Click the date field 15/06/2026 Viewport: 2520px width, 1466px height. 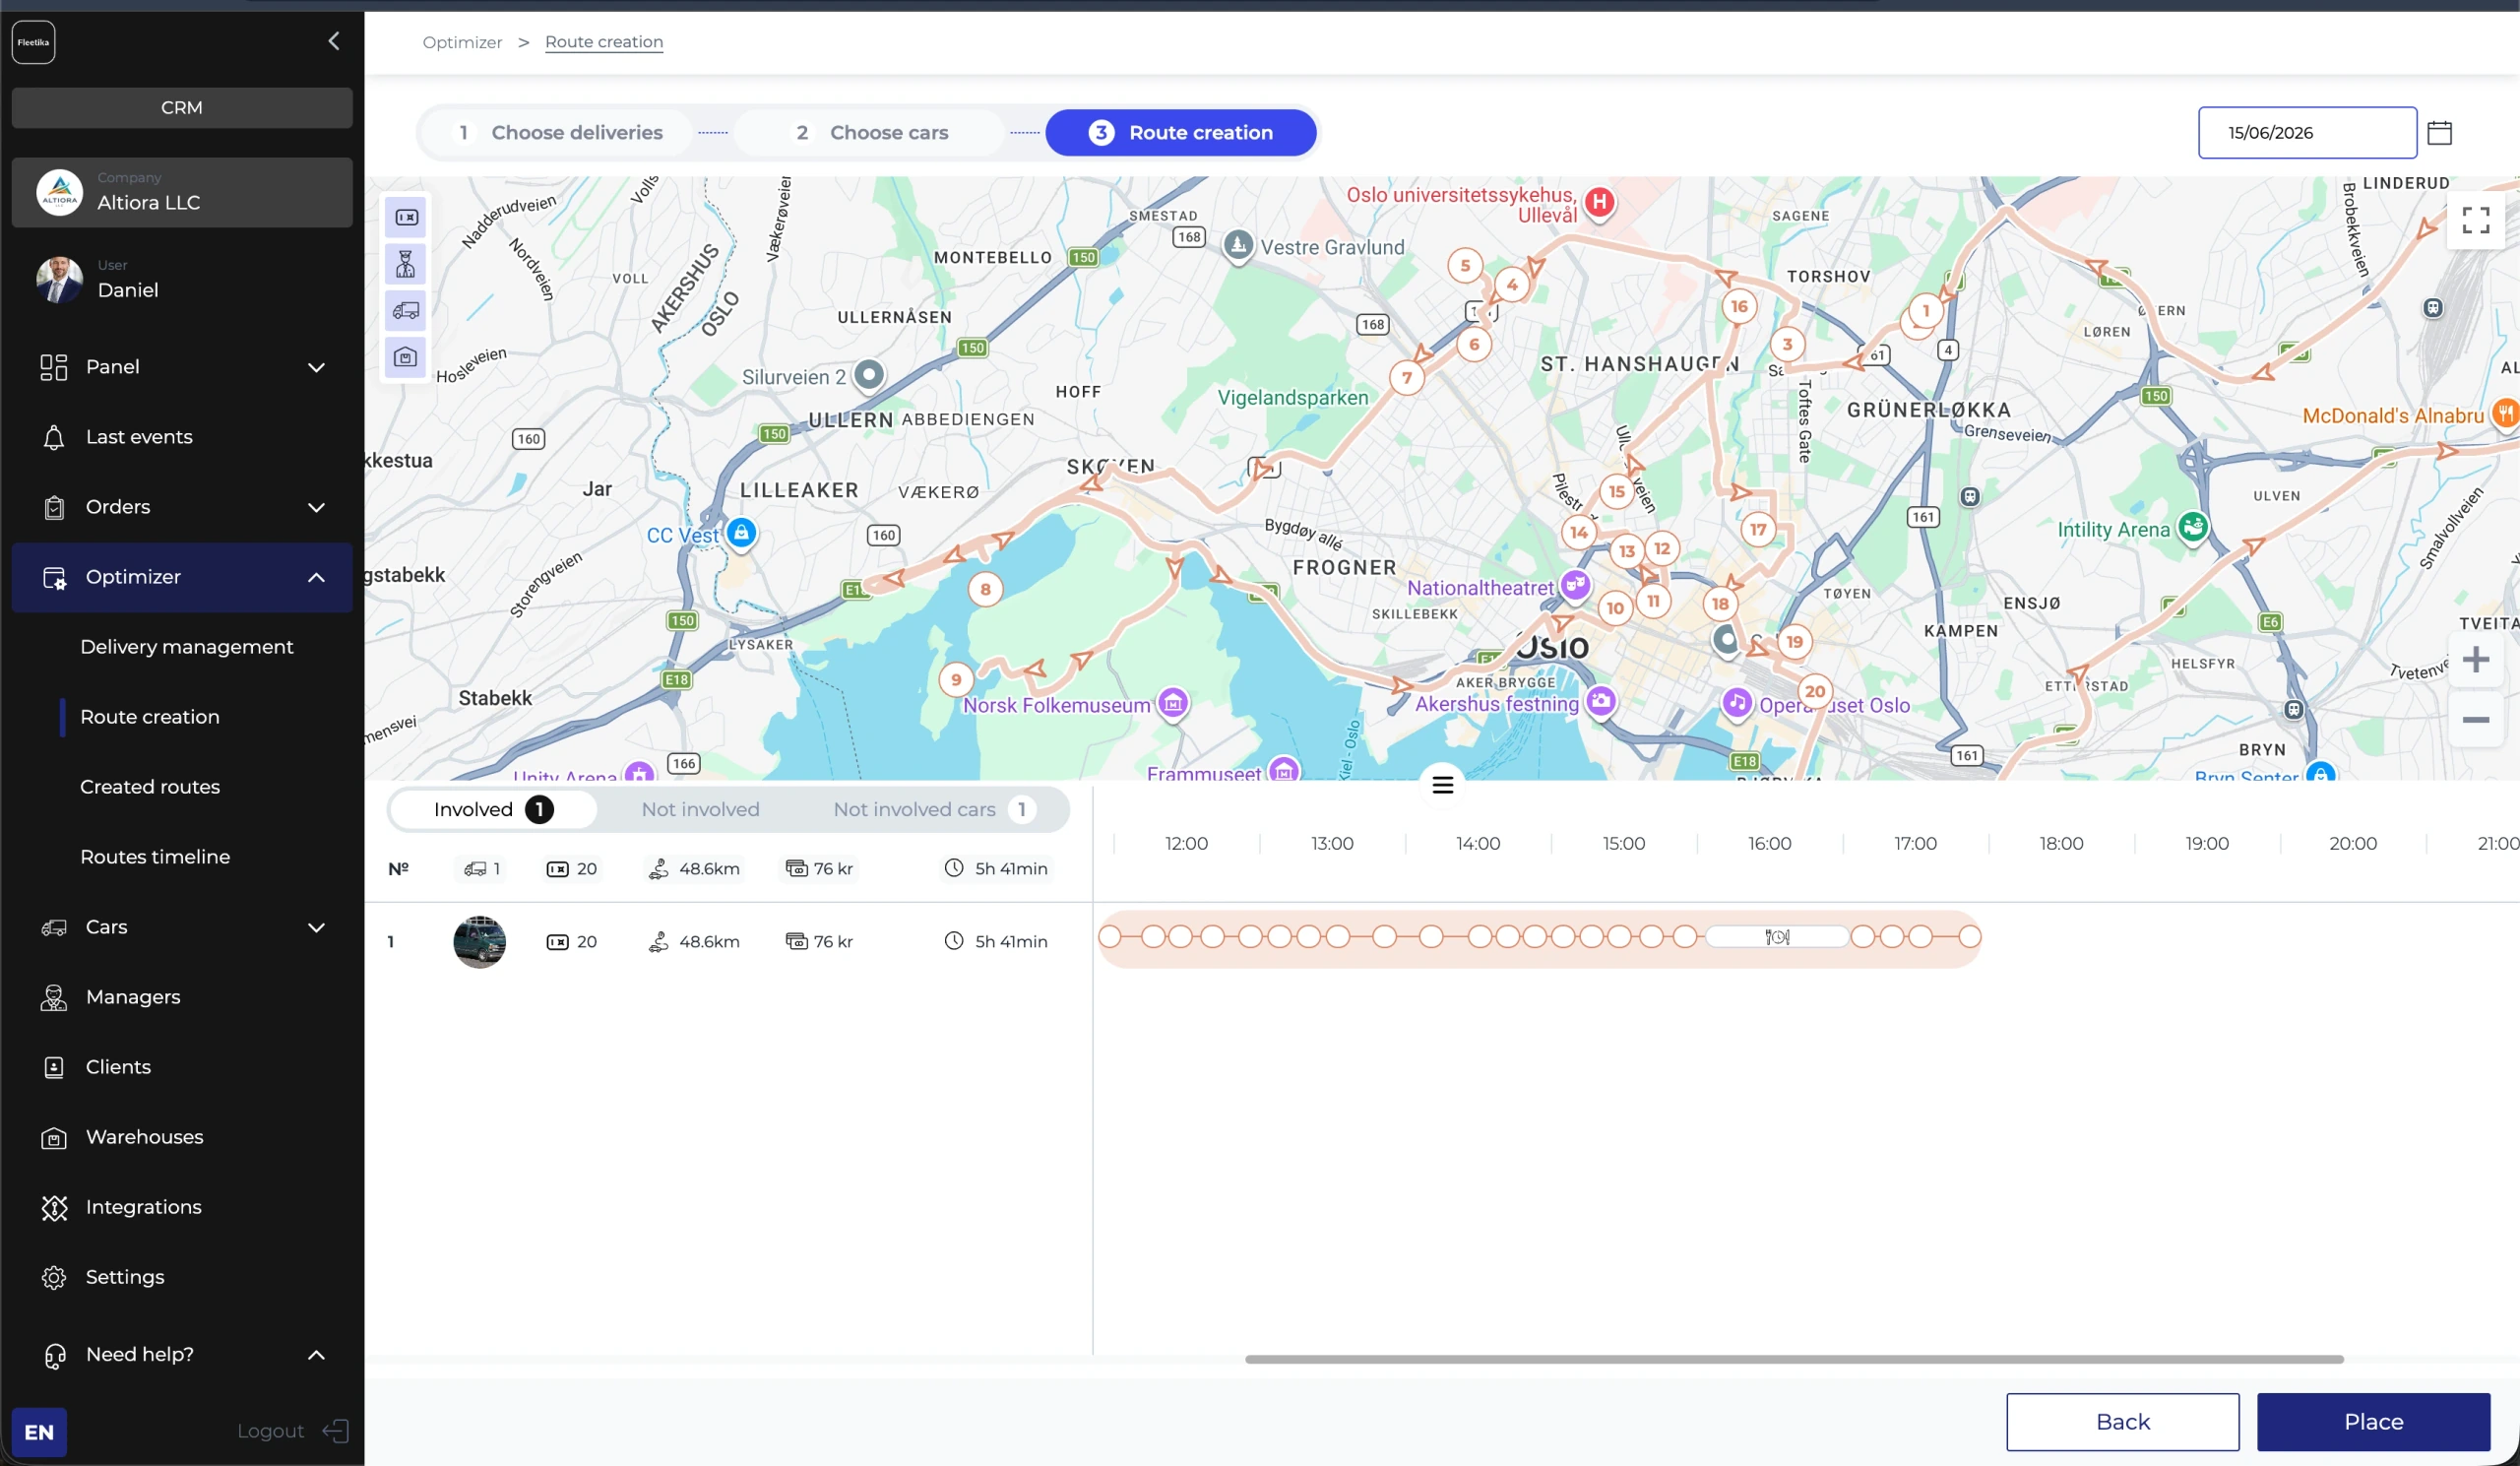pyautogui.click(x=2307, y=133)
